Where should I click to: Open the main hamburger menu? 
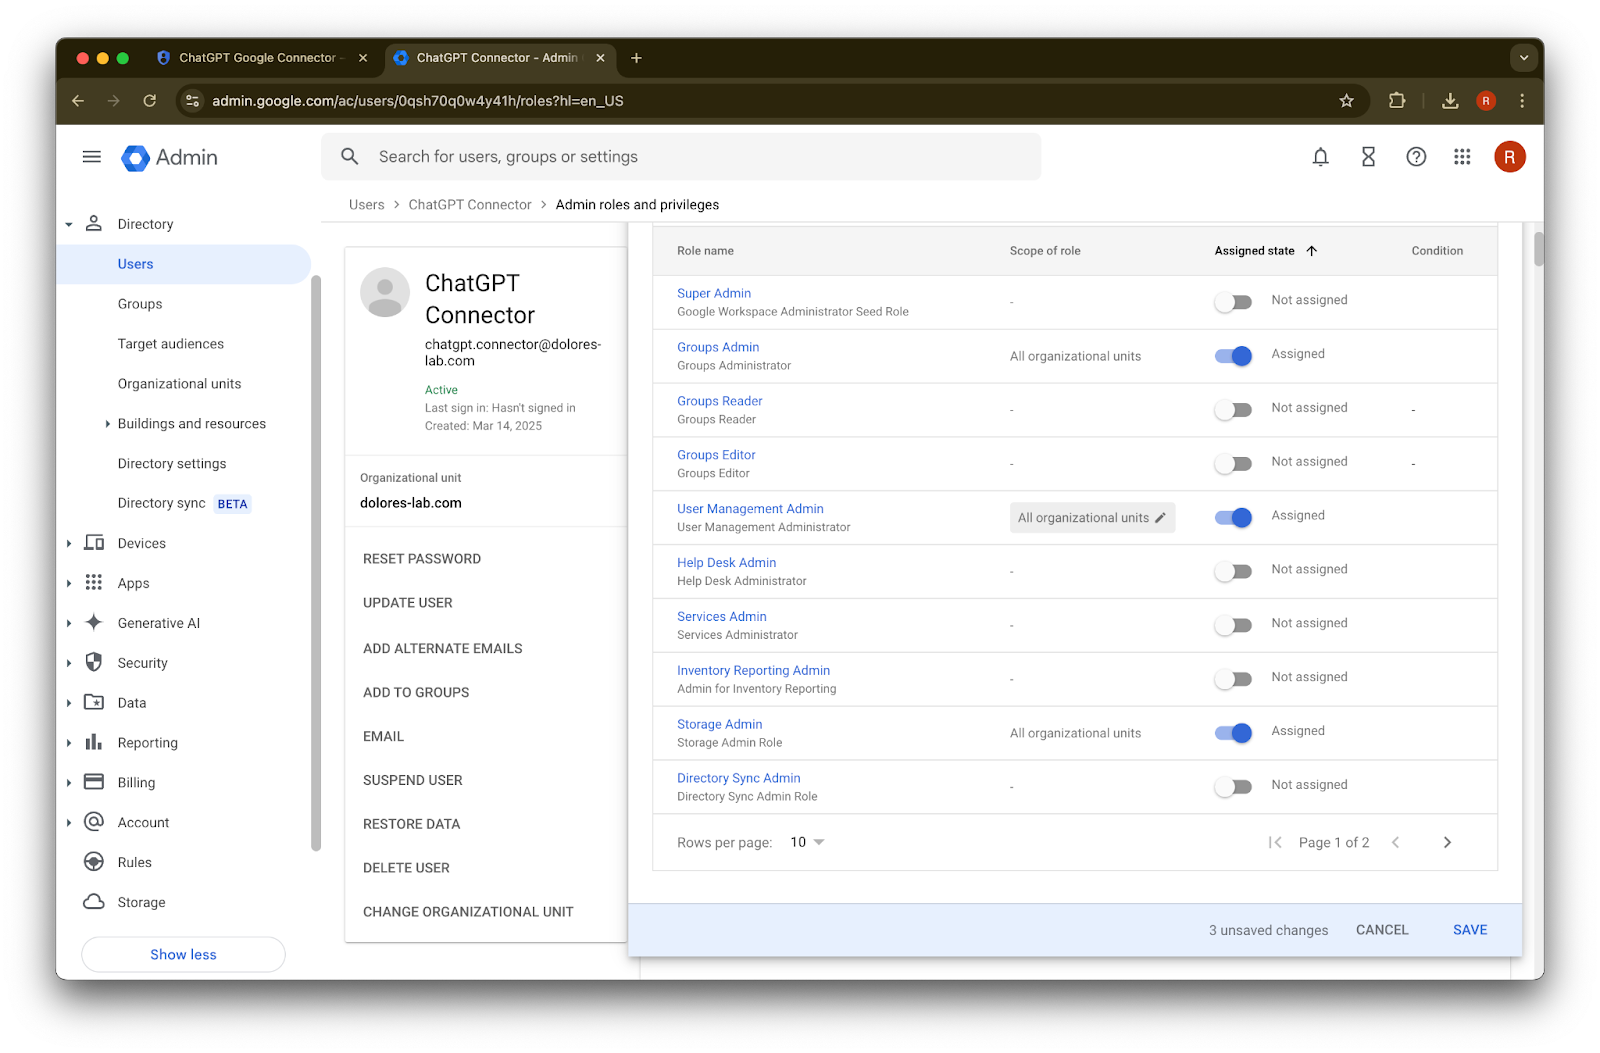pyautogui.click(x=92, y=157)
